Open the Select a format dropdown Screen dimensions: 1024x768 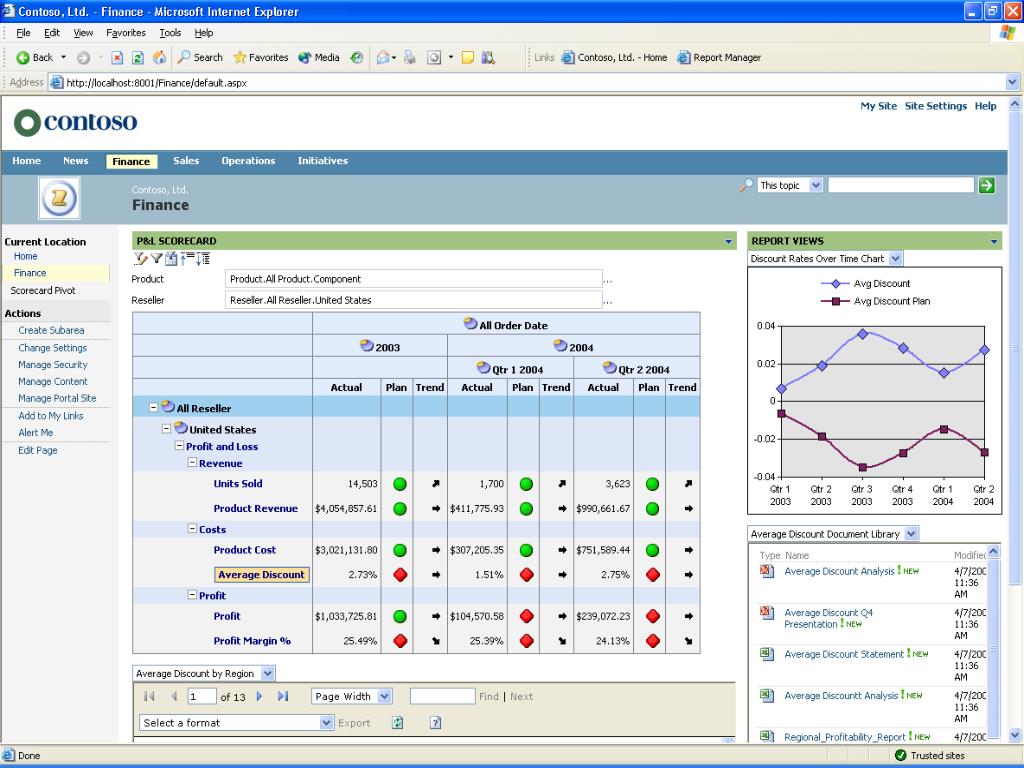[327, 722]
